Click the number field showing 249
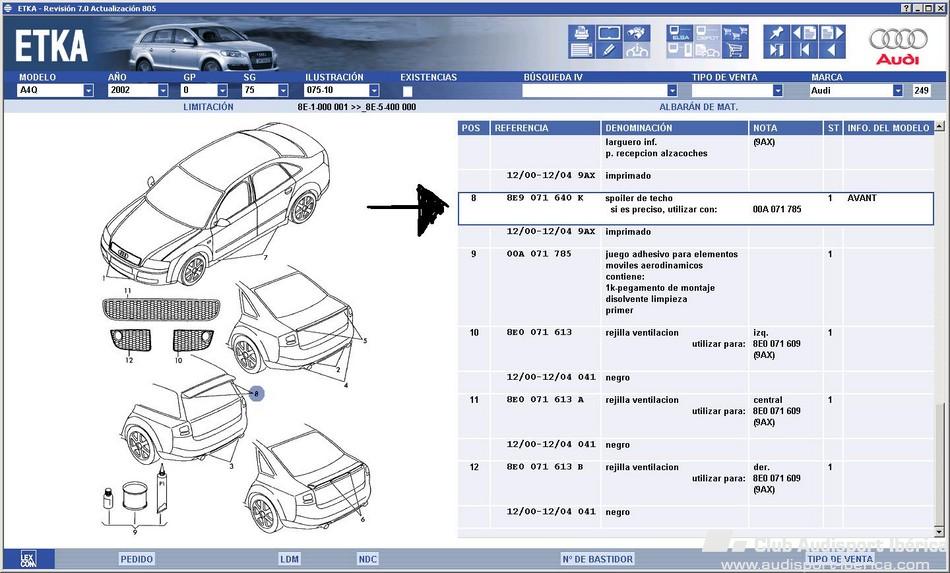The width and height of the screenshot is (950, 573). point(921,90)
